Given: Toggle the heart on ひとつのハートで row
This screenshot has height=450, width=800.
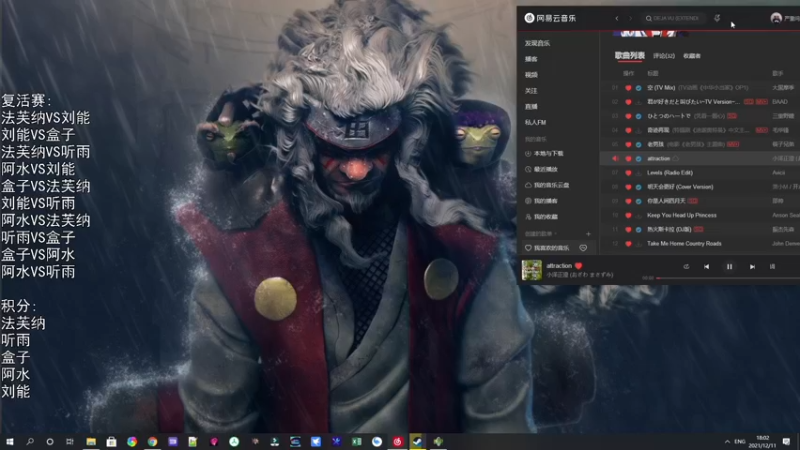Looking at the screenshot, I should click(628, 116).
